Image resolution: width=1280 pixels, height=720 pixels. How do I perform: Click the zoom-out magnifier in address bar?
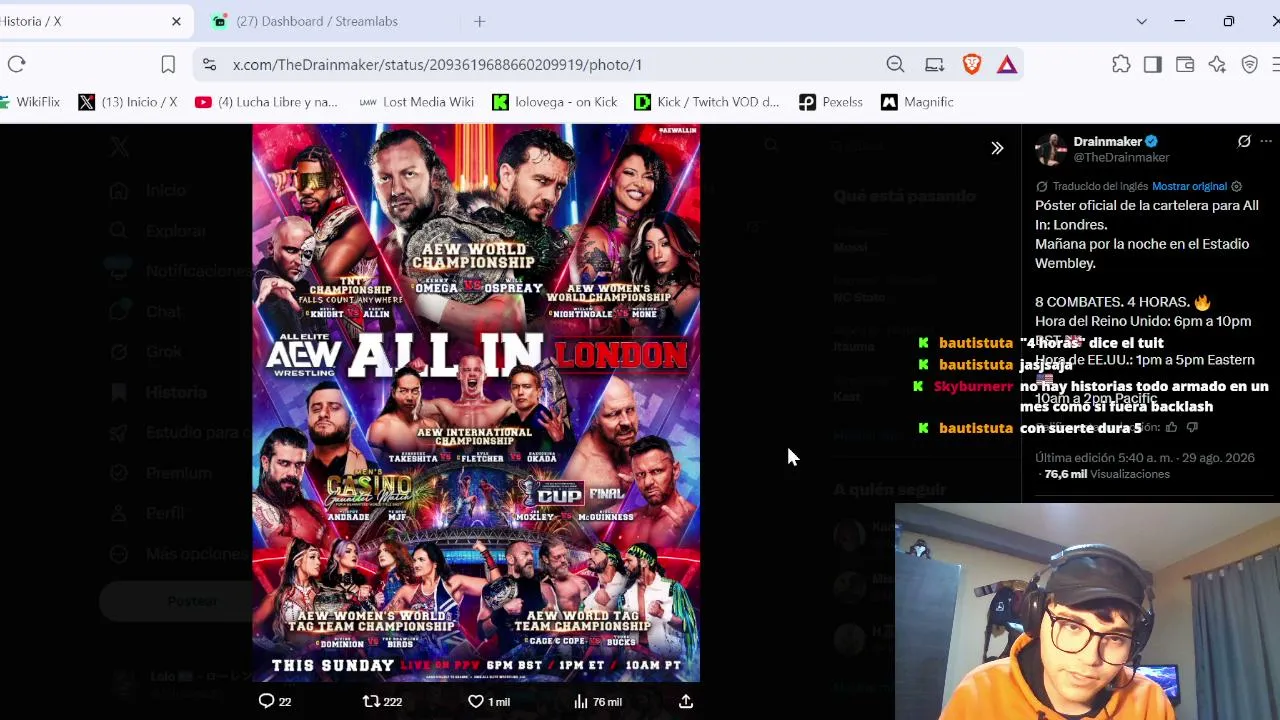895,64
